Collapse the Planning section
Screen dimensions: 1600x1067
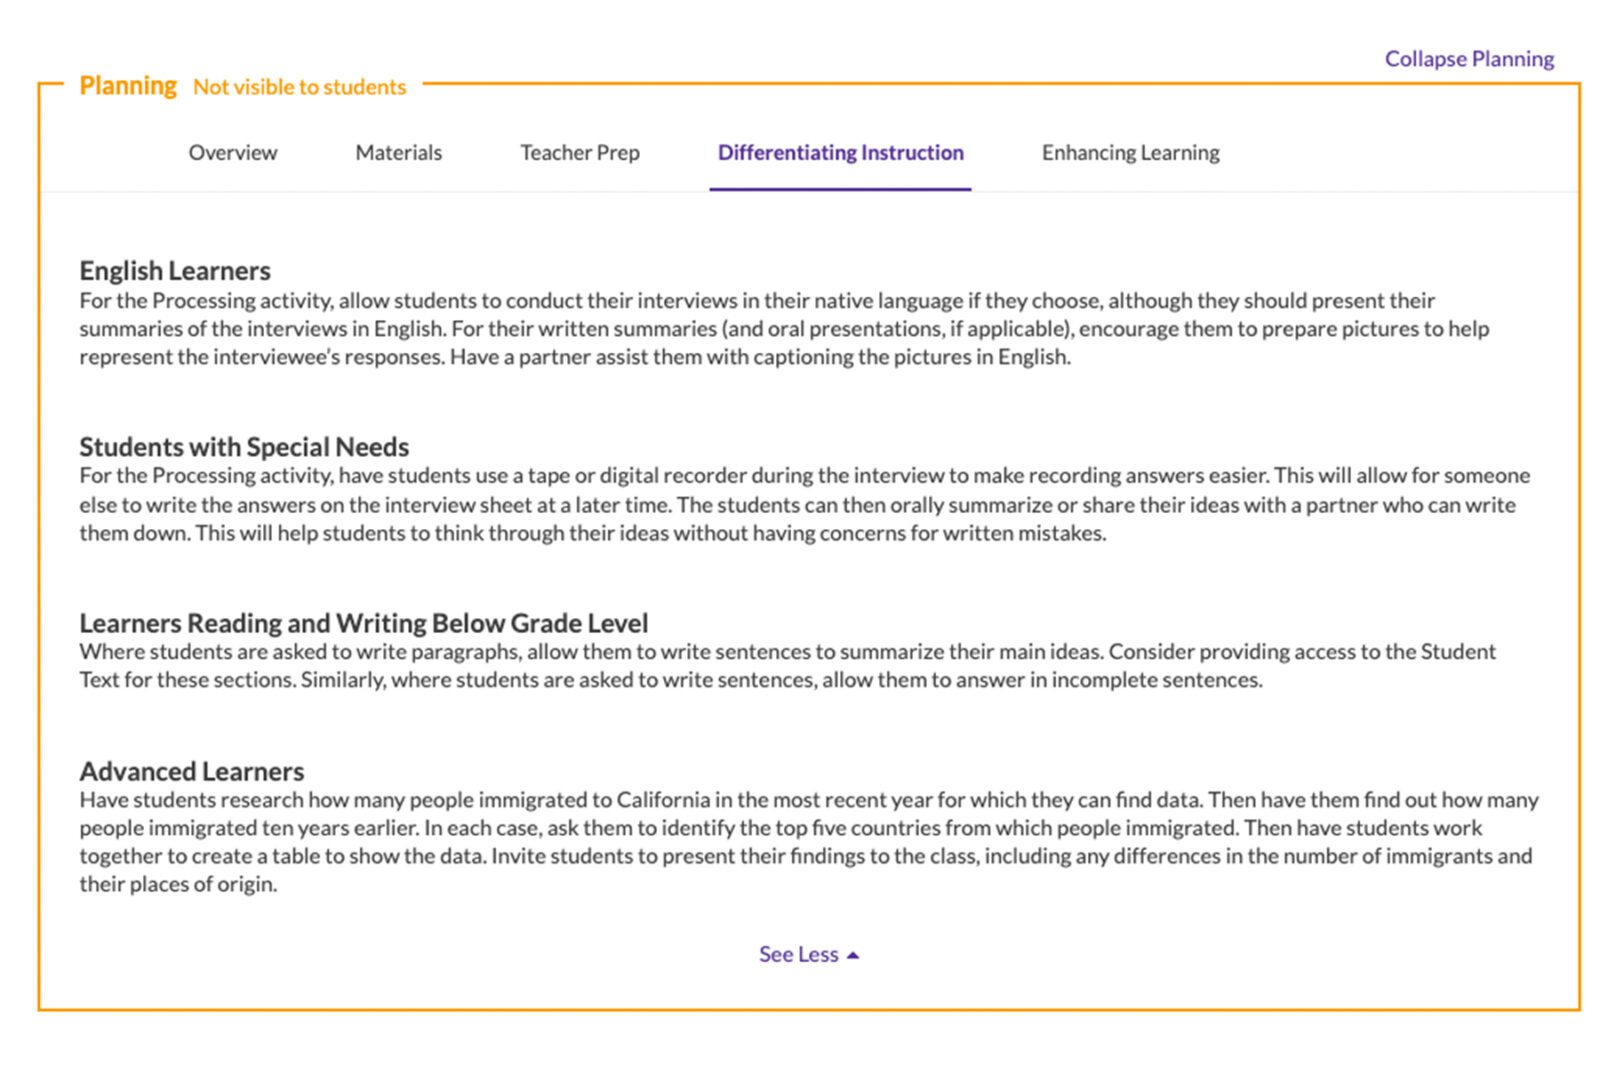point(1469,58)
